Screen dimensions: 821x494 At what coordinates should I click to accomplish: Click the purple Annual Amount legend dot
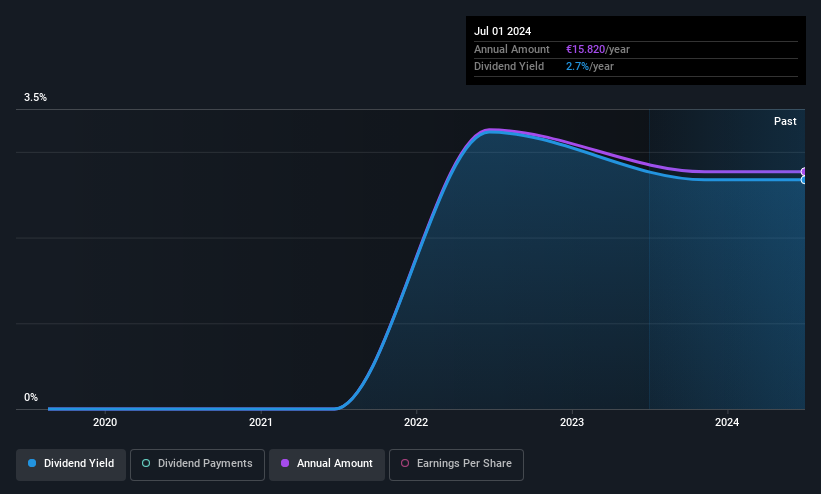click(285, 463)
